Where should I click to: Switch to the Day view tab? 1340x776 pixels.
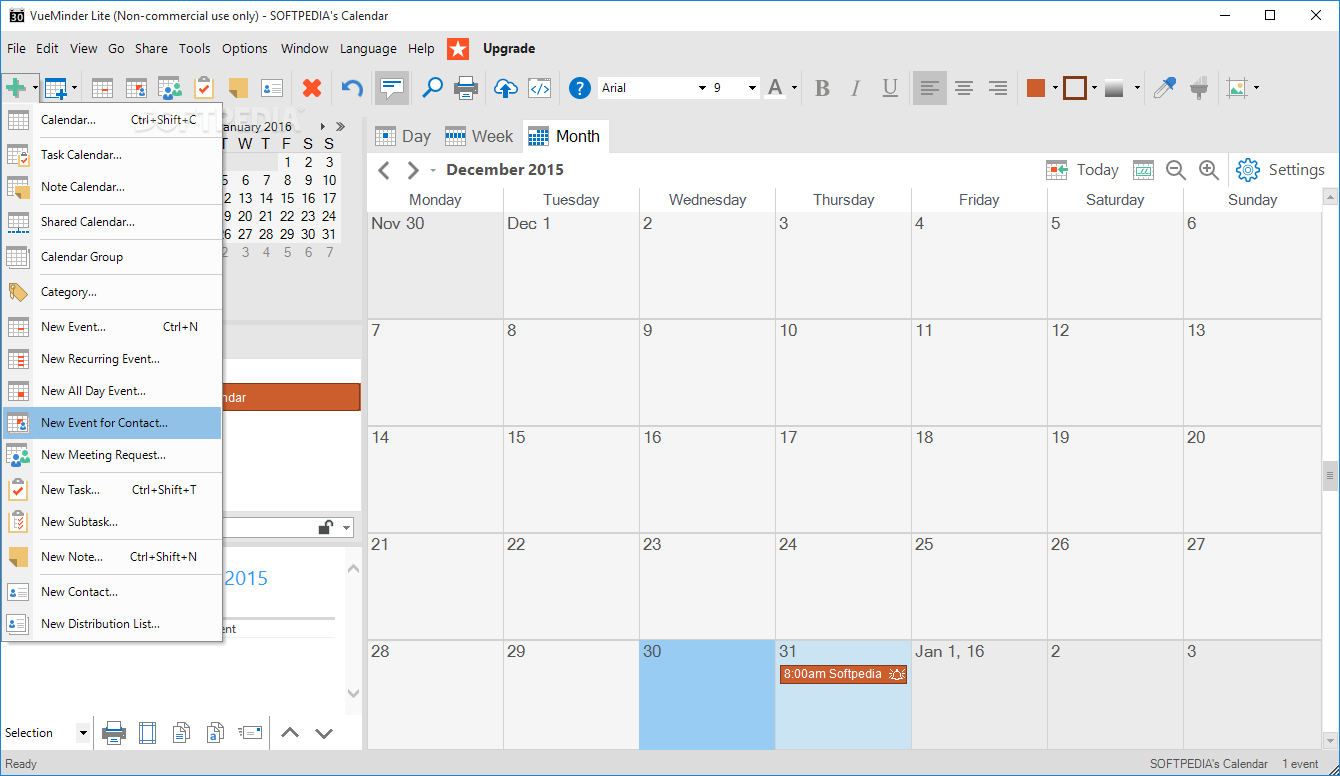click(x=402, y=136)
